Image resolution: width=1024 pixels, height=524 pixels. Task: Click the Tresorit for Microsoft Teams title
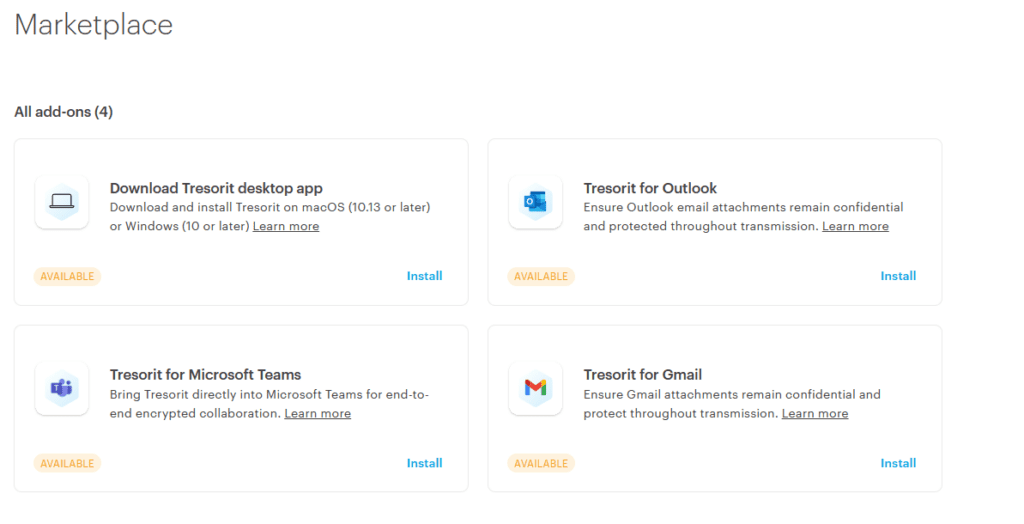coord(205,375)
